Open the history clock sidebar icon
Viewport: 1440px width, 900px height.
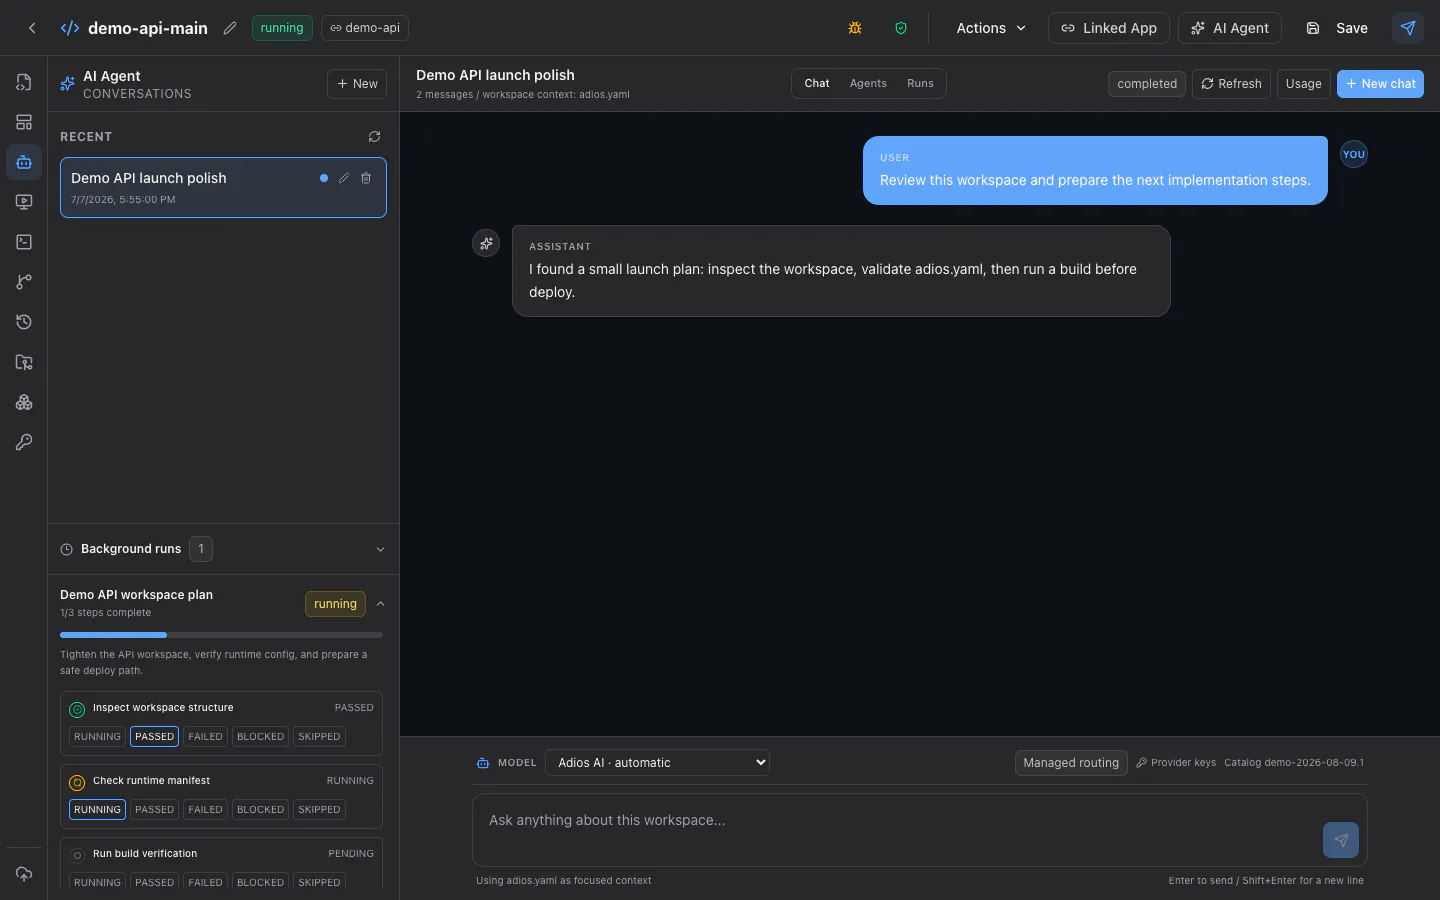(24, 322)
